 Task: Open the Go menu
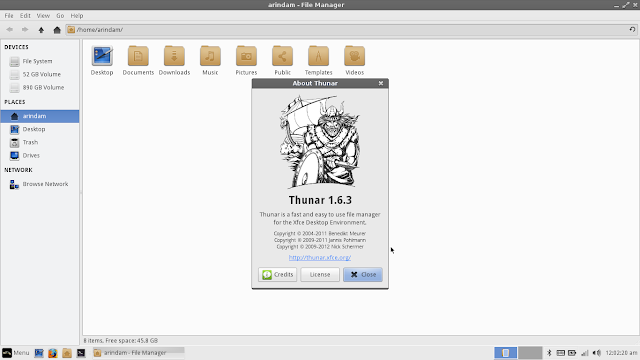pyautogui.click(x=60, y=16)
